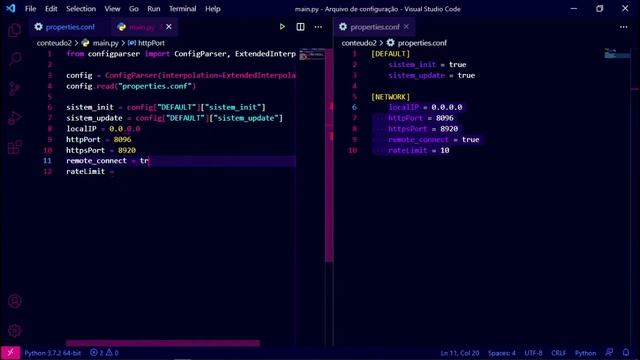
Task: Select Python 3.7.2 64-bit interpreter
Action: tap(53, 353)
